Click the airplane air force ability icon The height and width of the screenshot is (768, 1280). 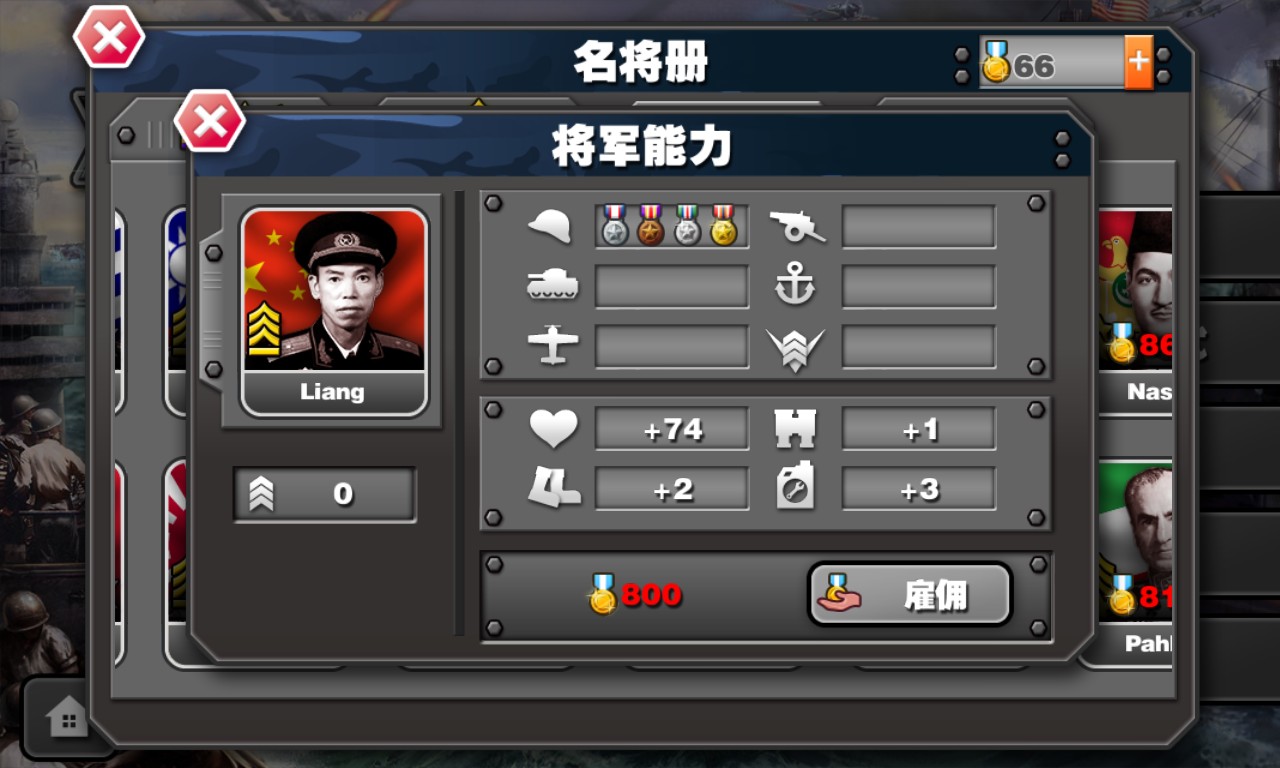click(553, 346)
